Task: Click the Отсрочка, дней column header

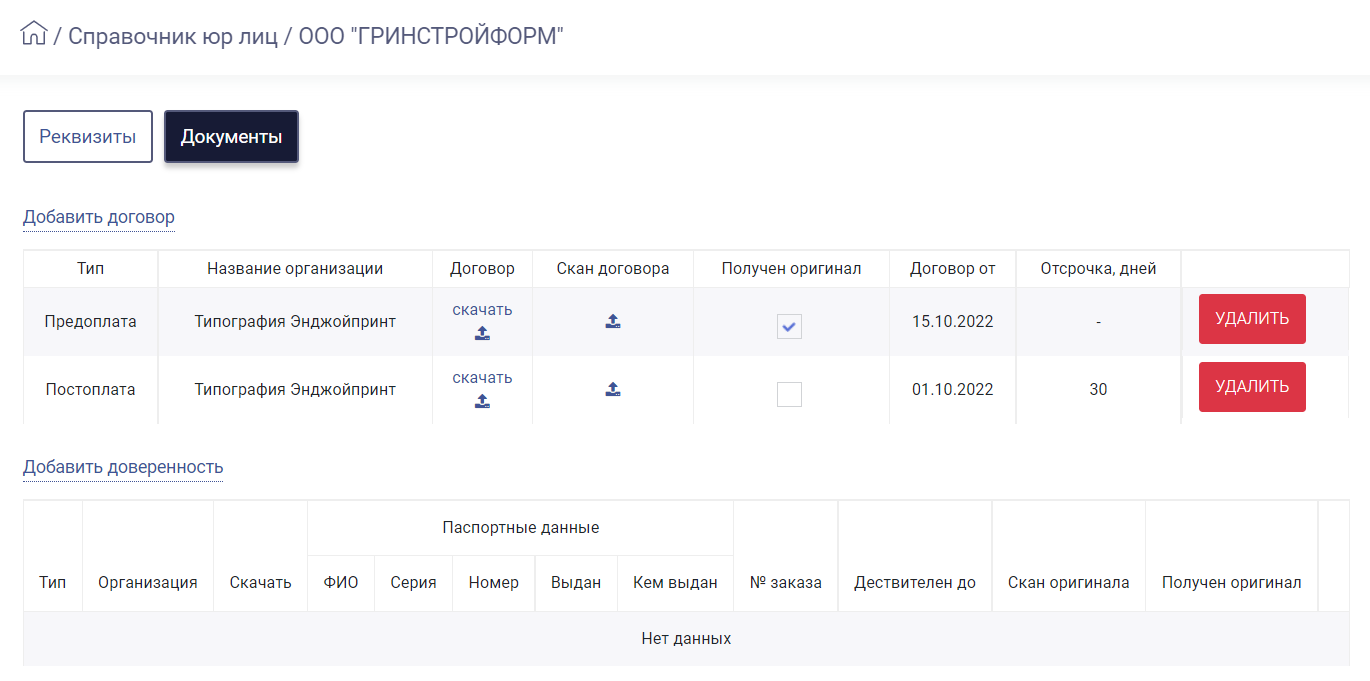Action: 1098,269
